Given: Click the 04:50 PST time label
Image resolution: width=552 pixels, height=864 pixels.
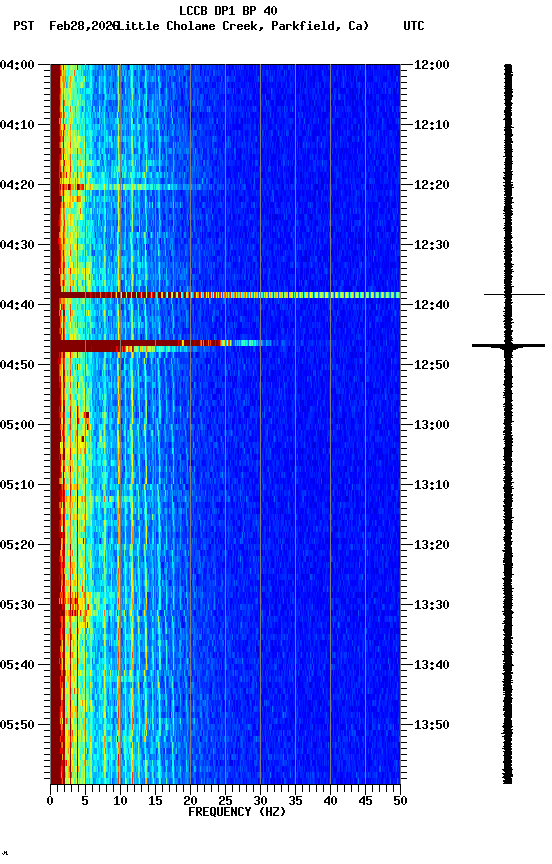Looking at the screenshot, I should pos(17,365).
